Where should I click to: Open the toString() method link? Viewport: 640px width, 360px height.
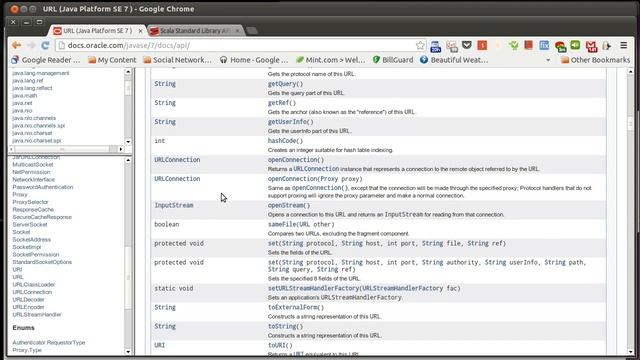[285, 327]
